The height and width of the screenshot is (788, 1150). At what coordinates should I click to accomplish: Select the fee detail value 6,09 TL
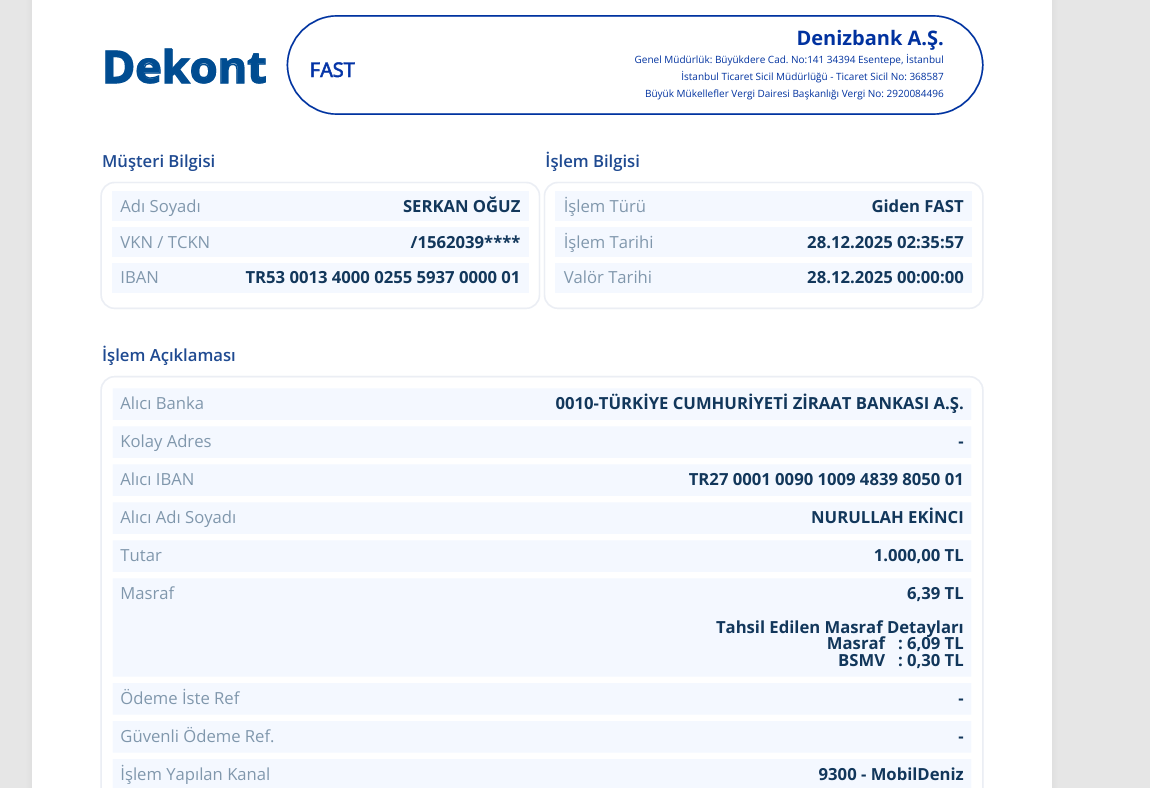click(935, 643)
